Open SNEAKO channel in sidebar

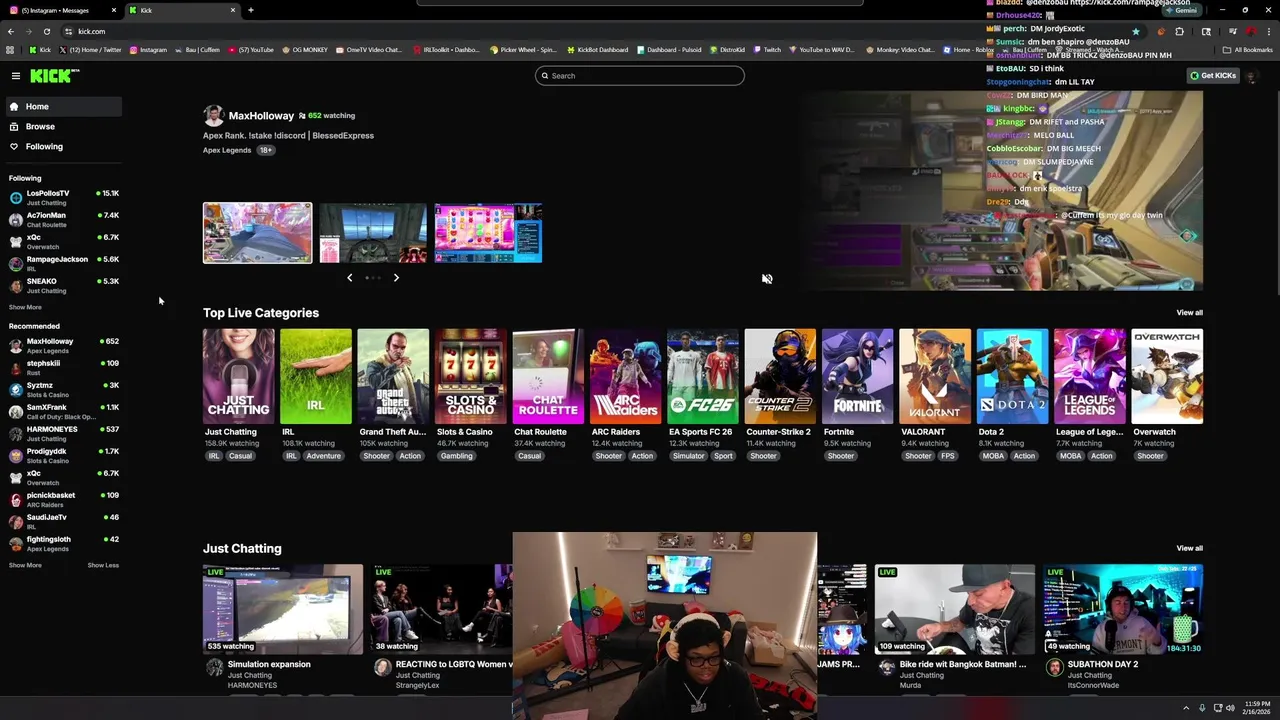pyautogui.click(x=64, y=285)
